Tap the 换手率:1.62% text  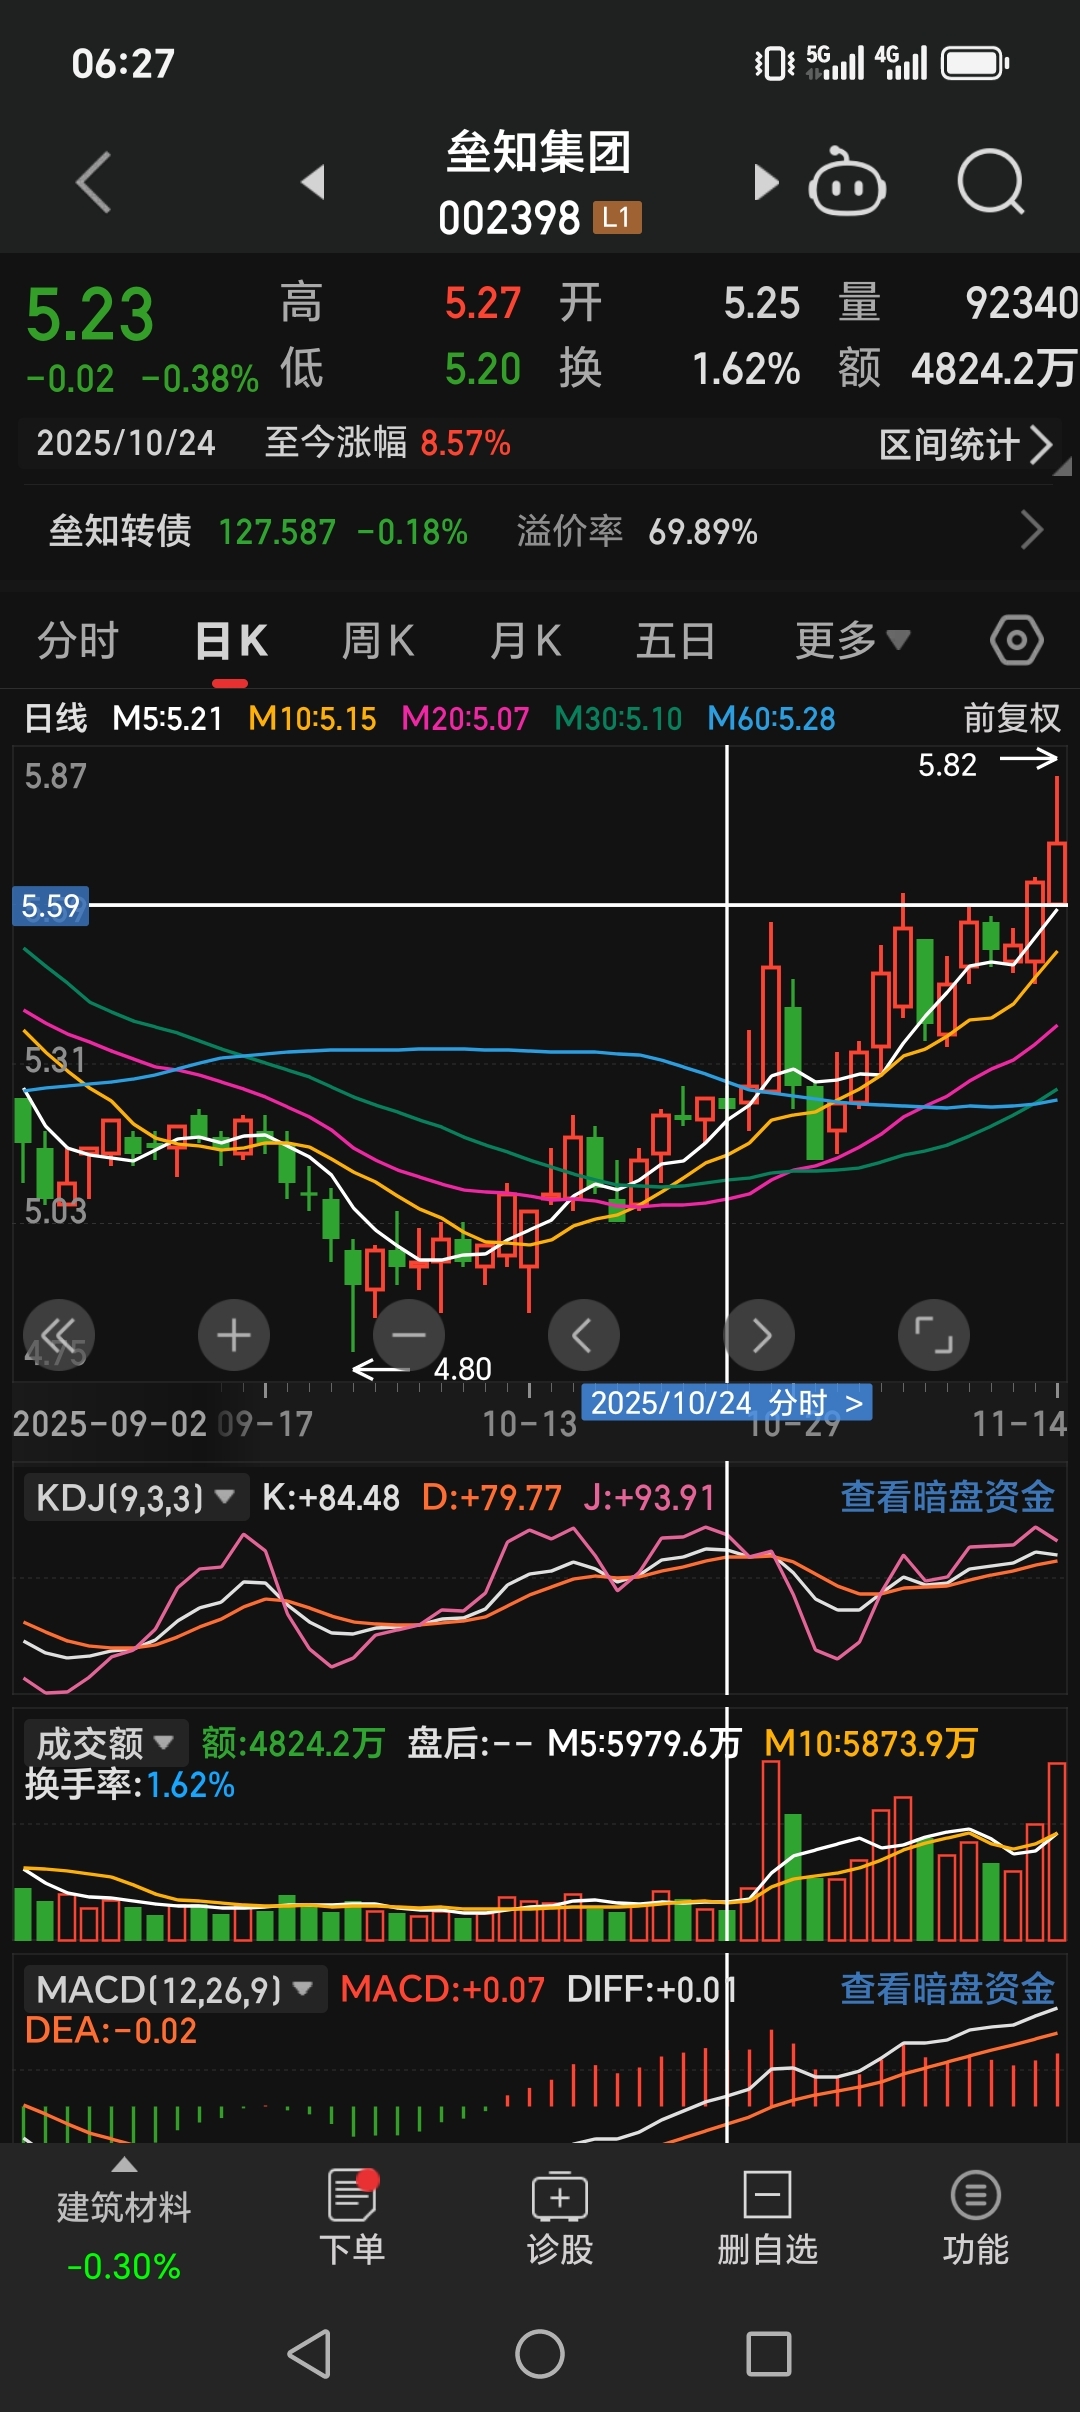[129, 1785]
